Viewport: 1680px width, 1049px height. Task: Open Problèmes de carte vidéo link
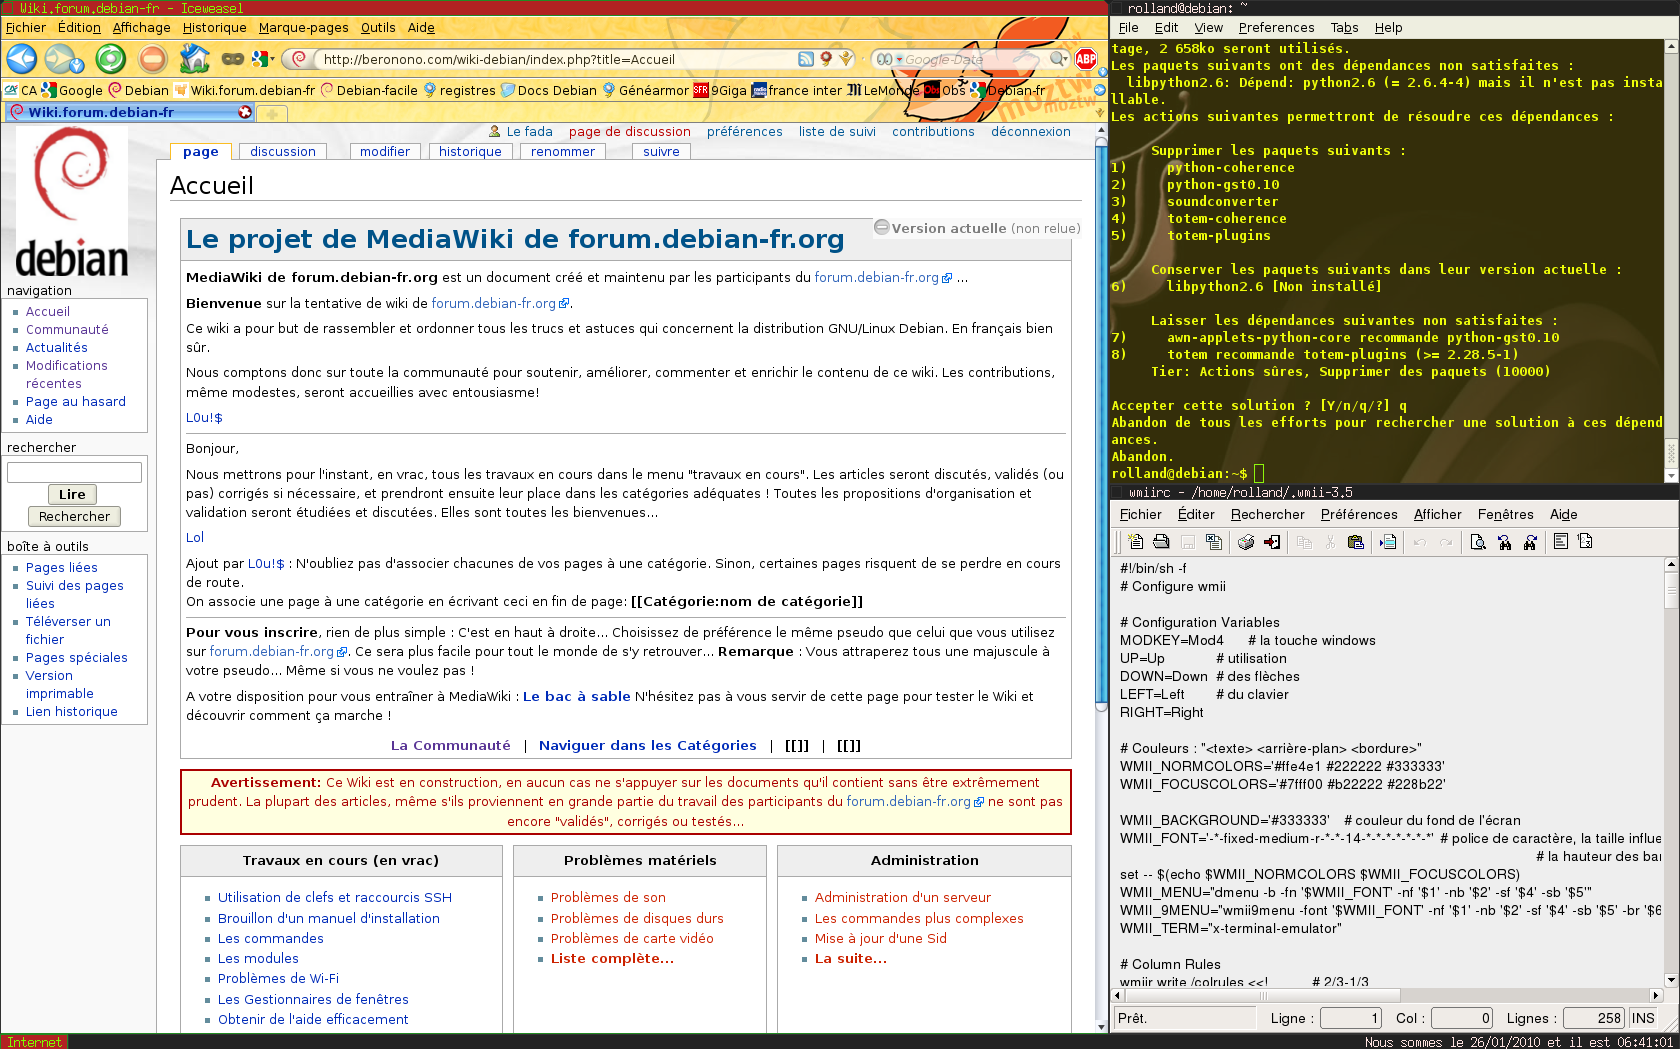[x=632, y=938]
